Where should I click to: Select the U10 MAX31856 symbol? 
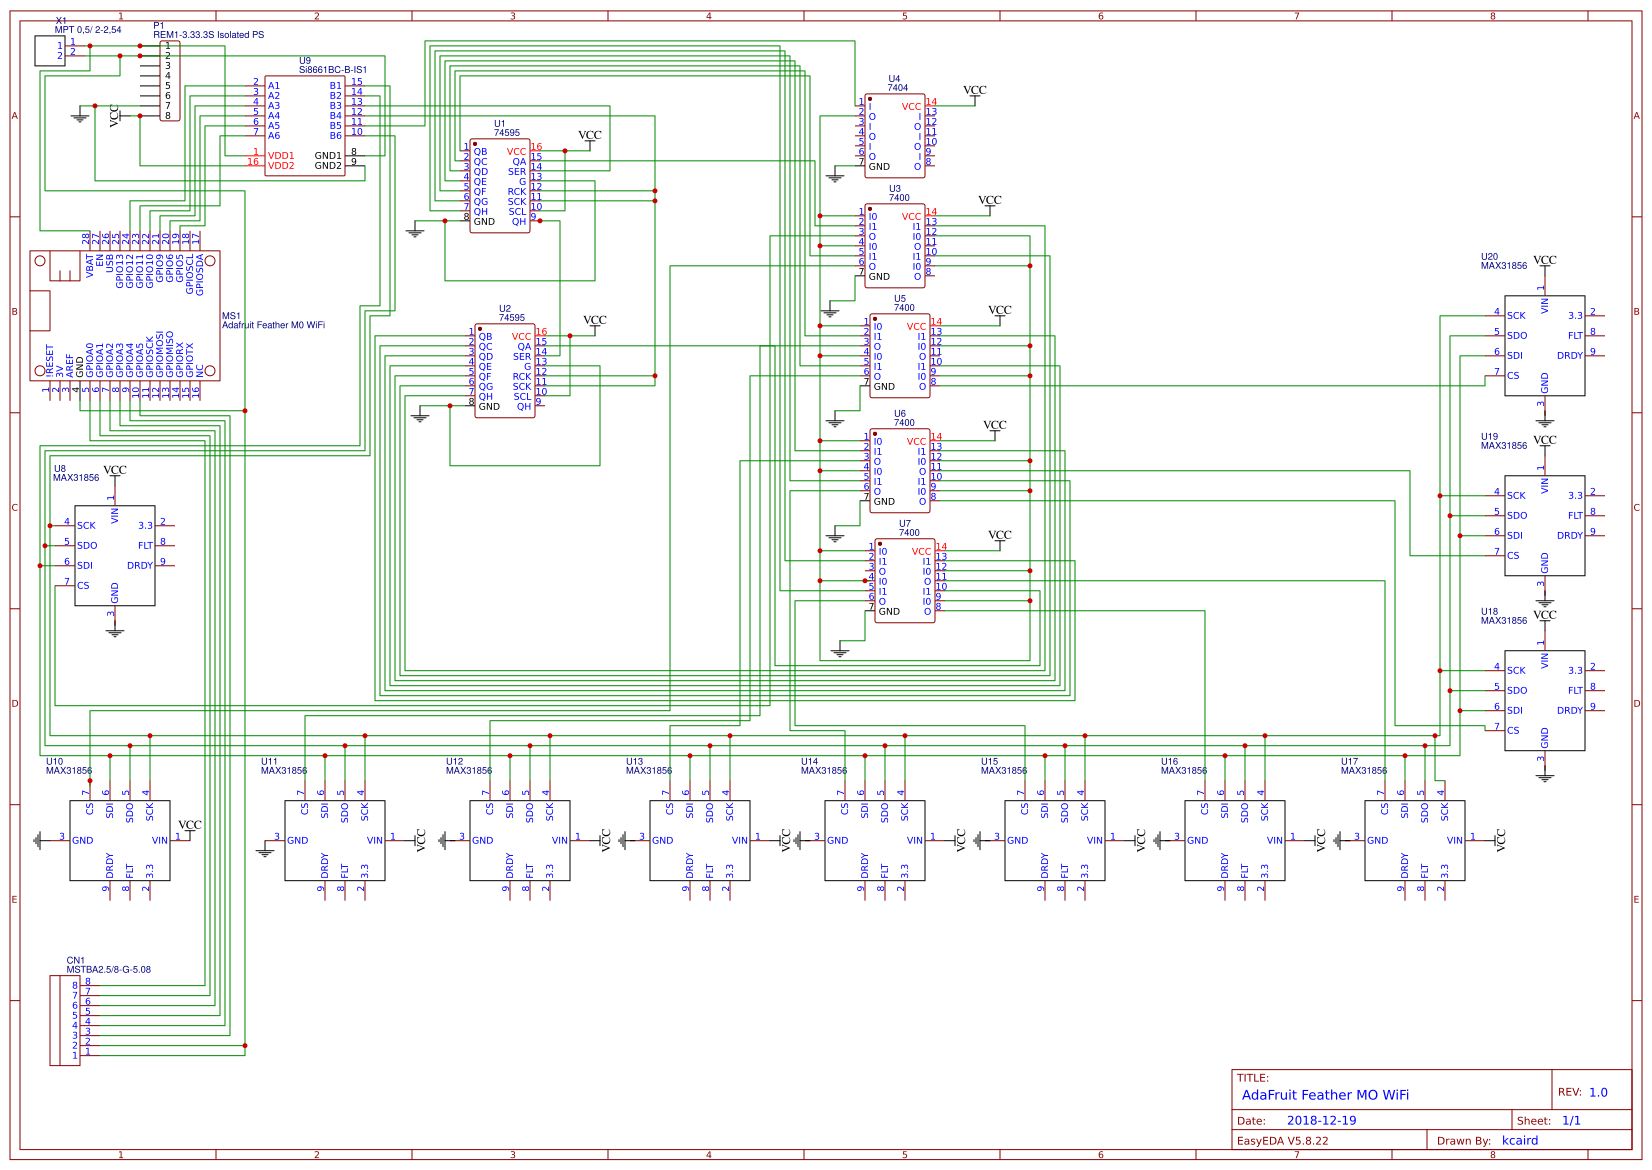120,840
